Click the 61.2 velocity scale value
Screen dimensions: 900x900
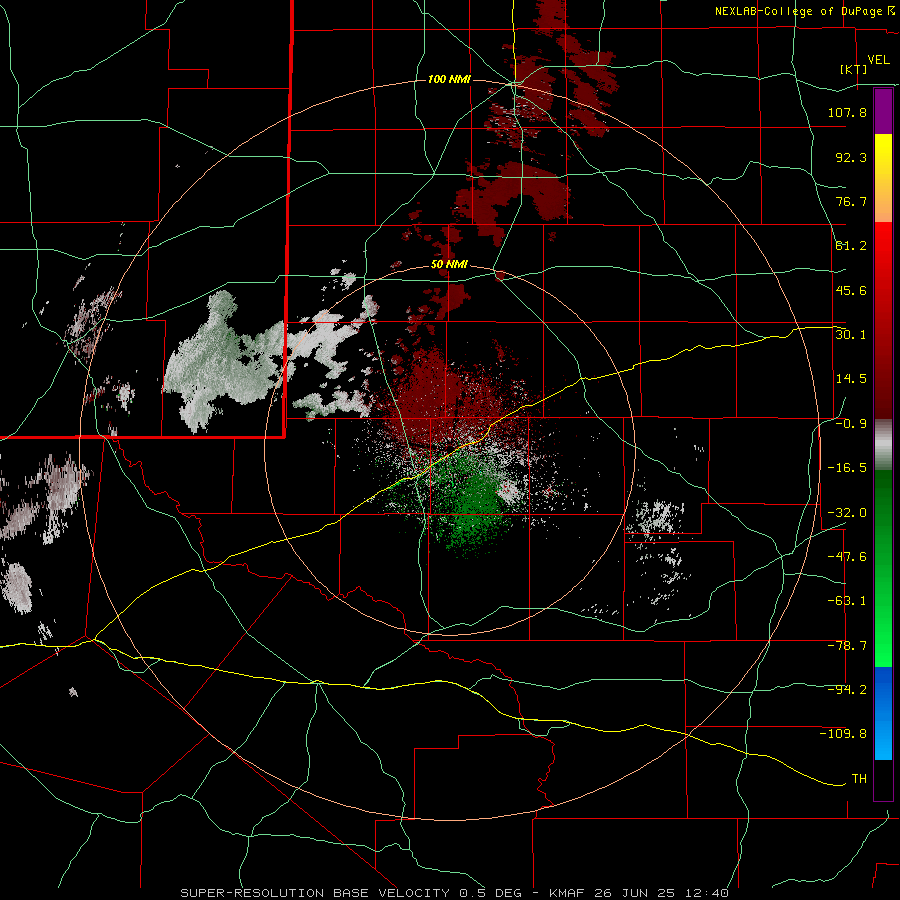tap(851, 246)
